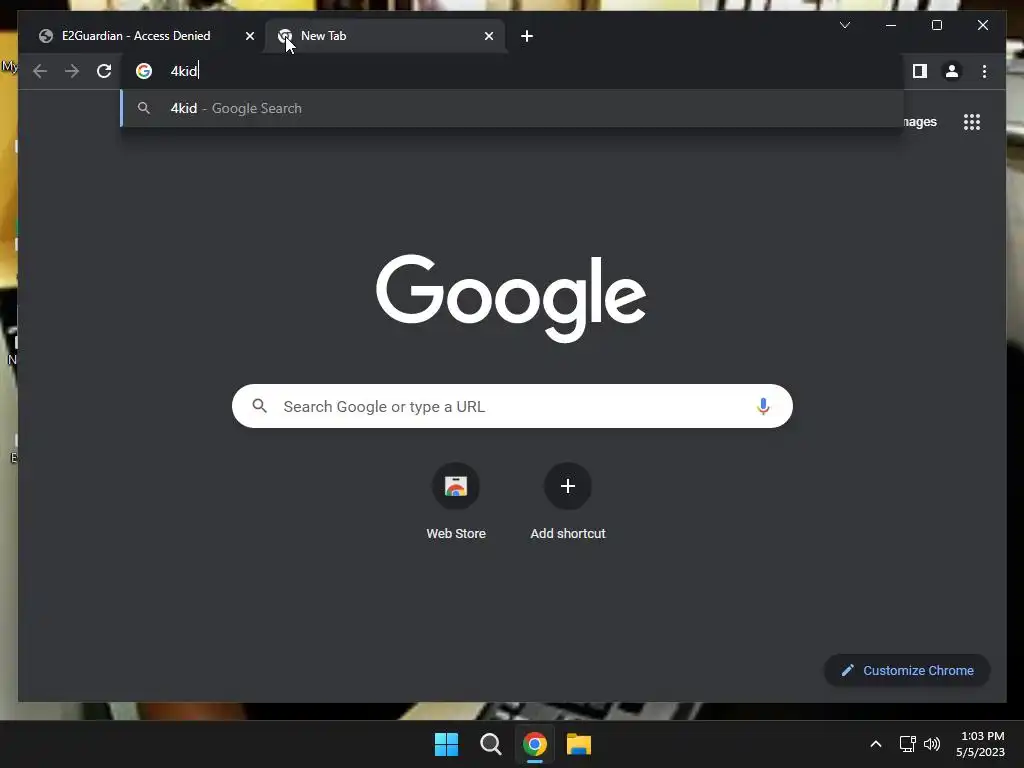Click the Google logo
Image resolution: width=1024 pixels, height=768 pixels.
(x=511, y=298)
